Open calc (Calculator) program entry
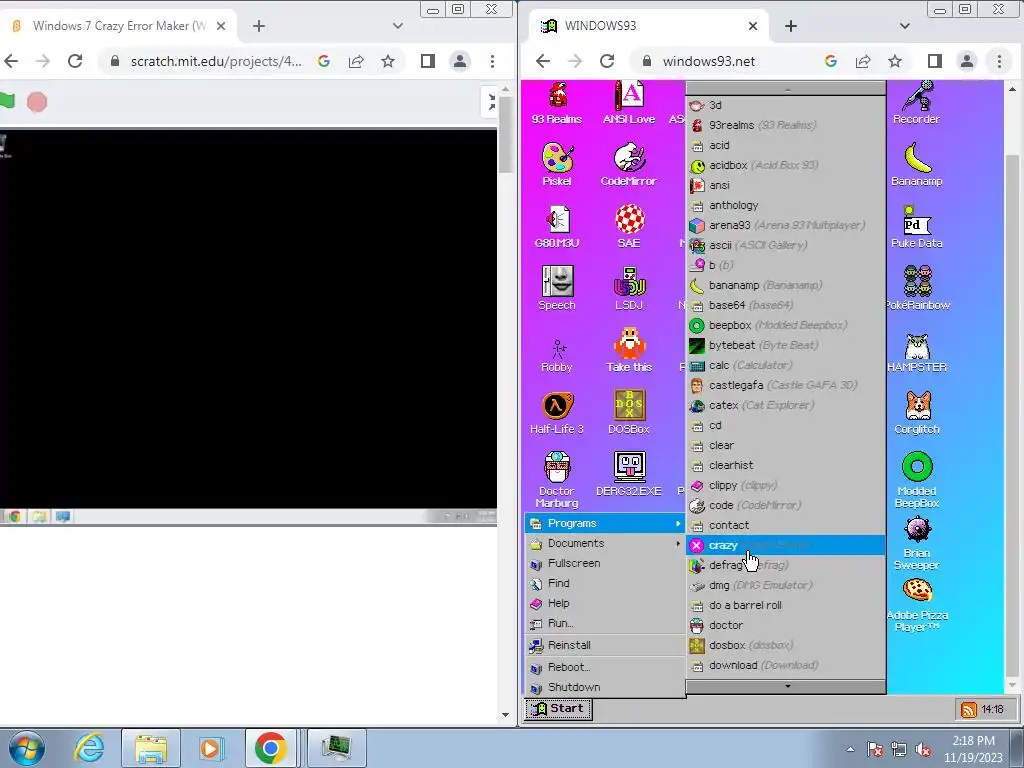The height and width of the screenshot is (768, 1024). point(786,365)
